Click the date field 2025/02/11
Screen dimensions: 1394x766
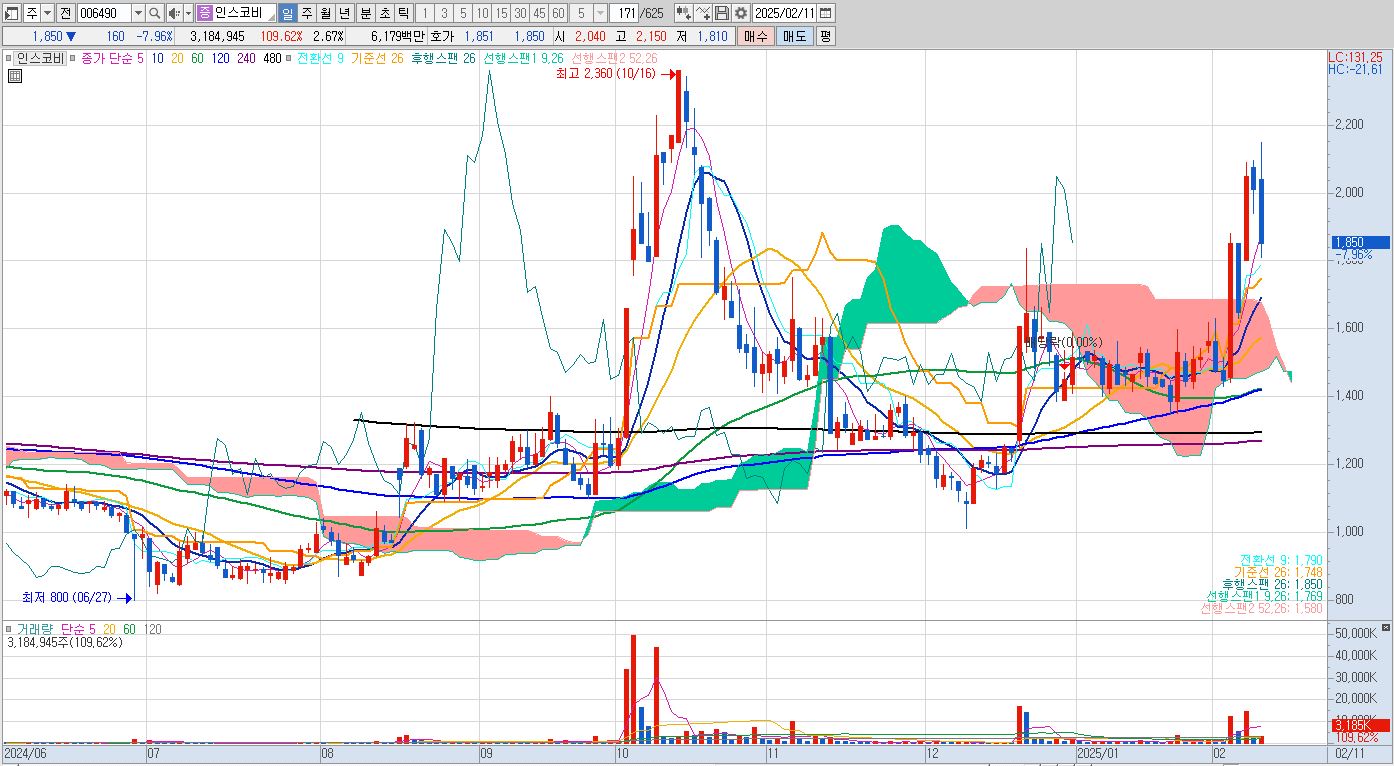(x=785, y=13)
